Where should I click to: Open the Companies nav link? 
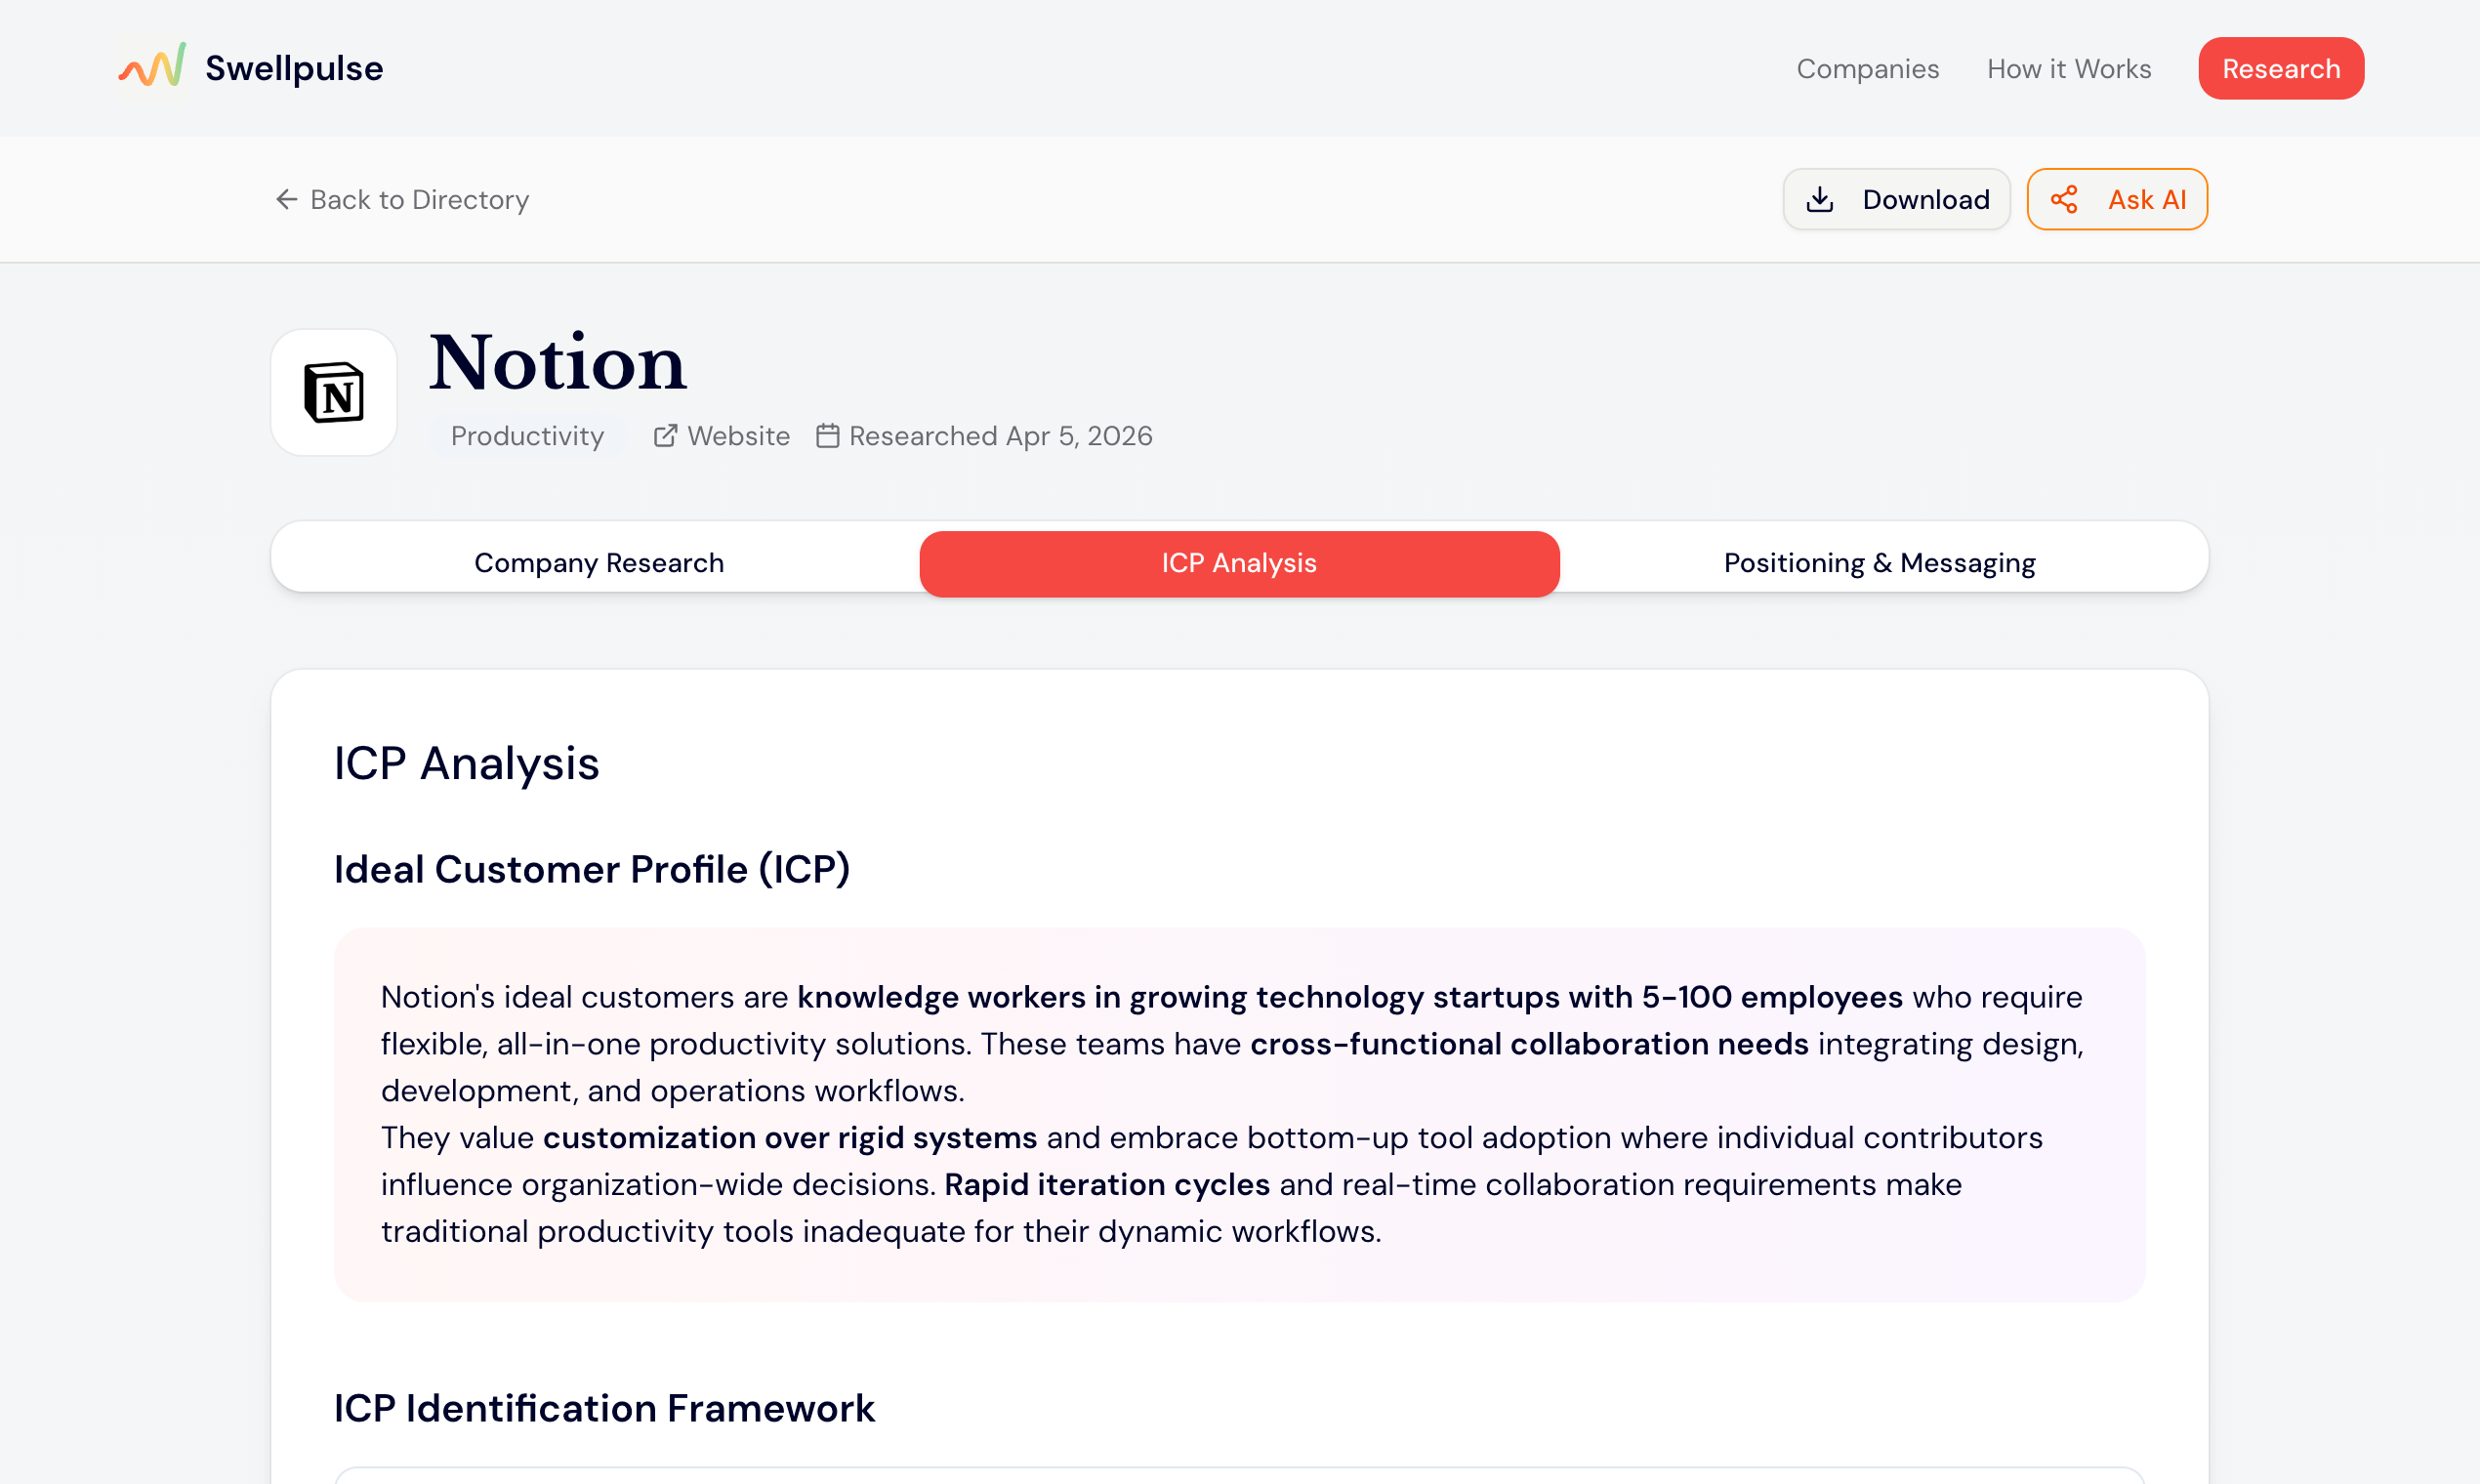(x=1867, y=69)
